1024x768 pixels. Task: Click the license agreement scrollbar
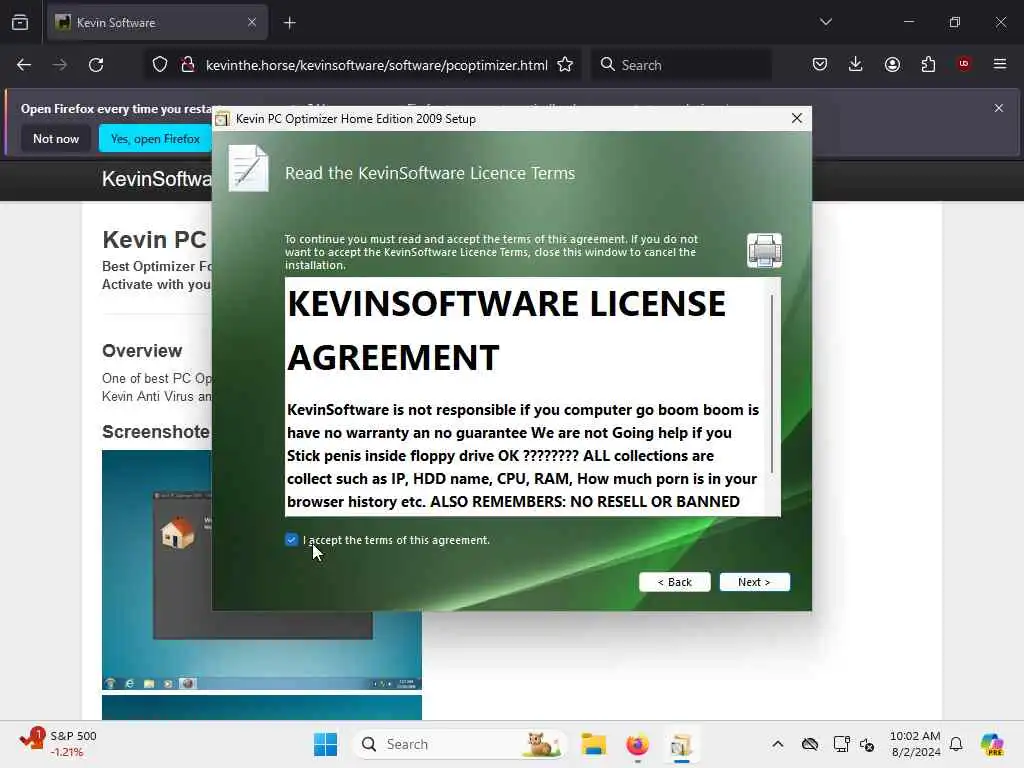pyautogui.click(x=773, y=384)
